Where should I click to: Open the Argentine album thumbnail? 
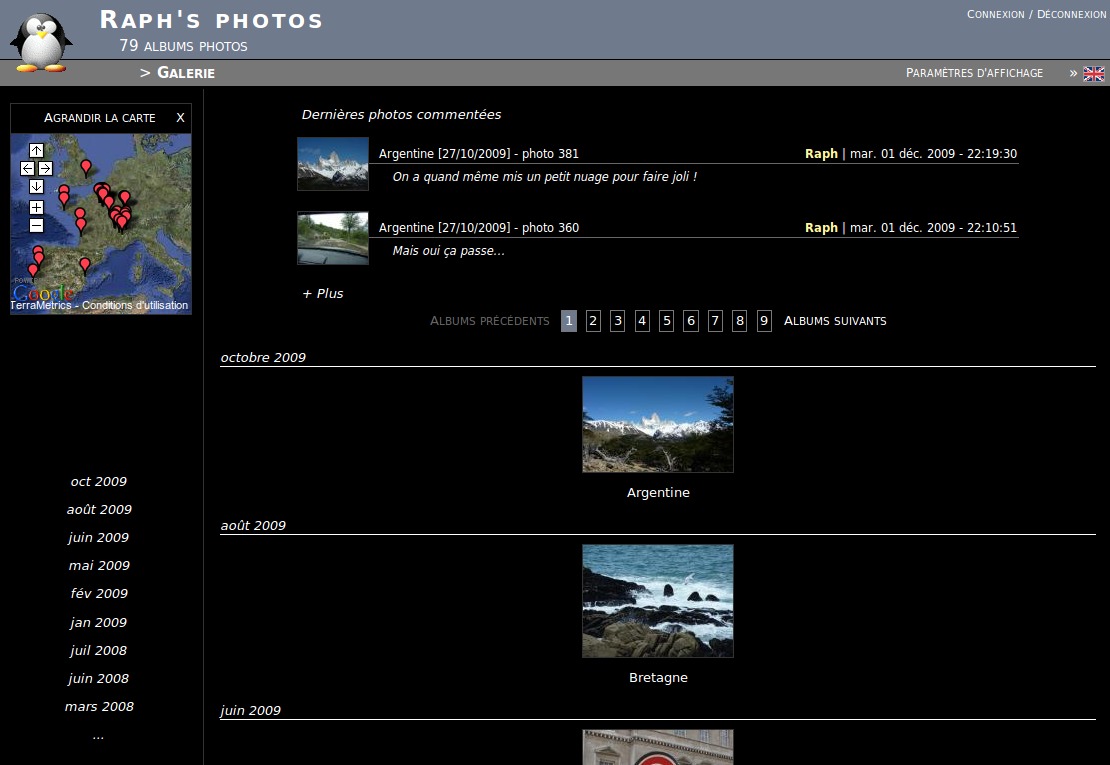click(658, 424)
